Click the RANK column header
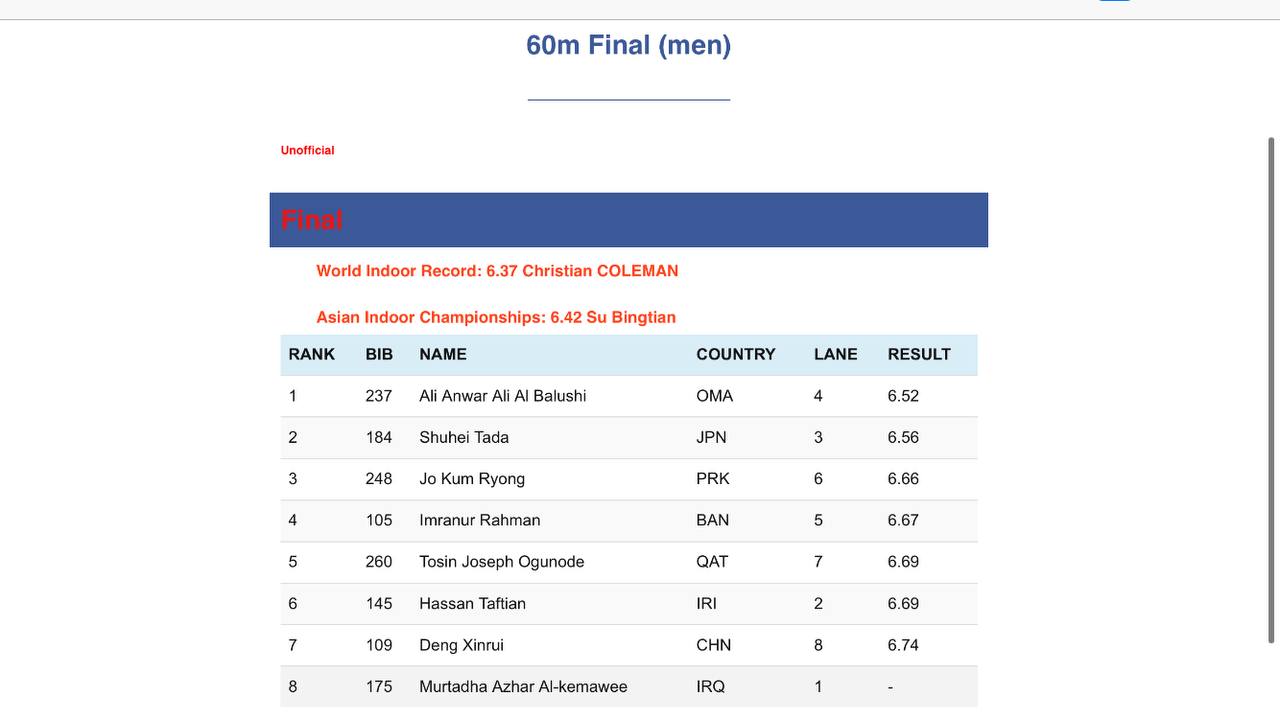 coord(312,354)
